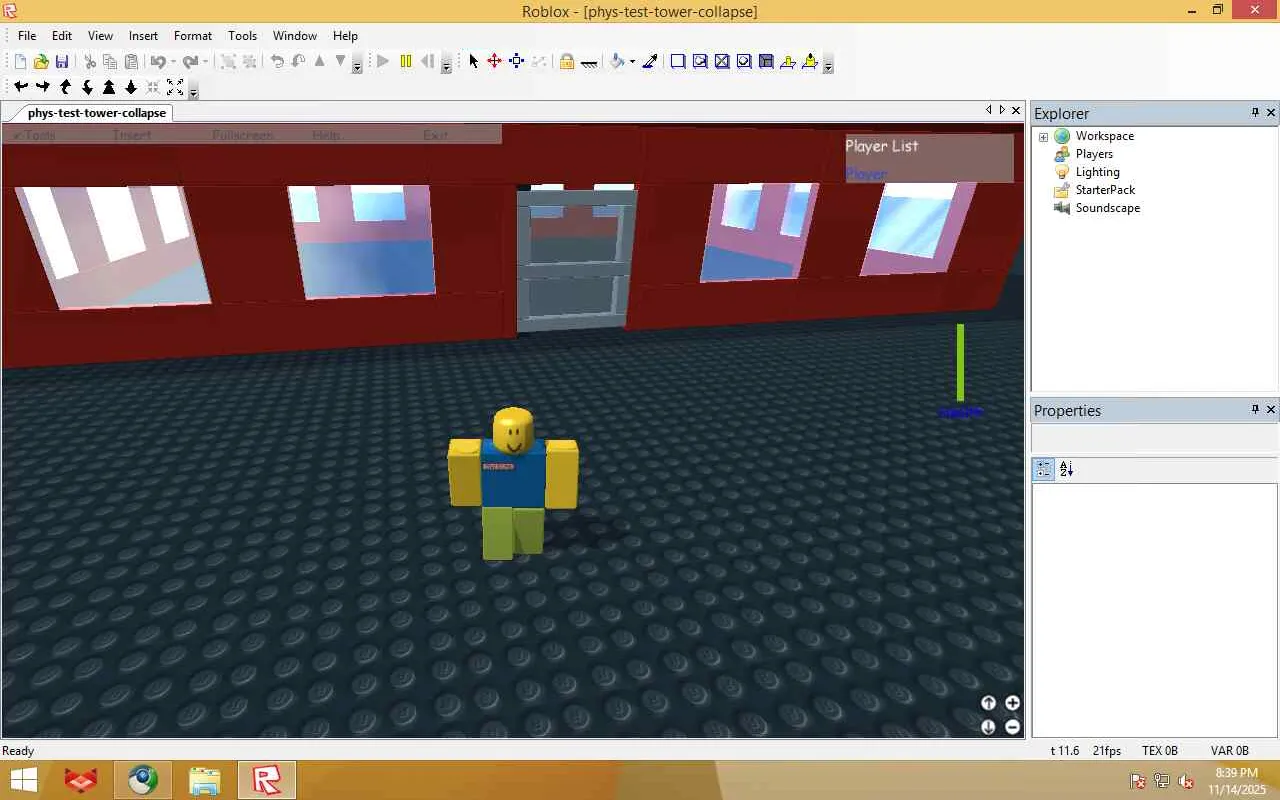Select Lighting in the Explorer tree
1280x800 pixels.
pos(1097,172)
